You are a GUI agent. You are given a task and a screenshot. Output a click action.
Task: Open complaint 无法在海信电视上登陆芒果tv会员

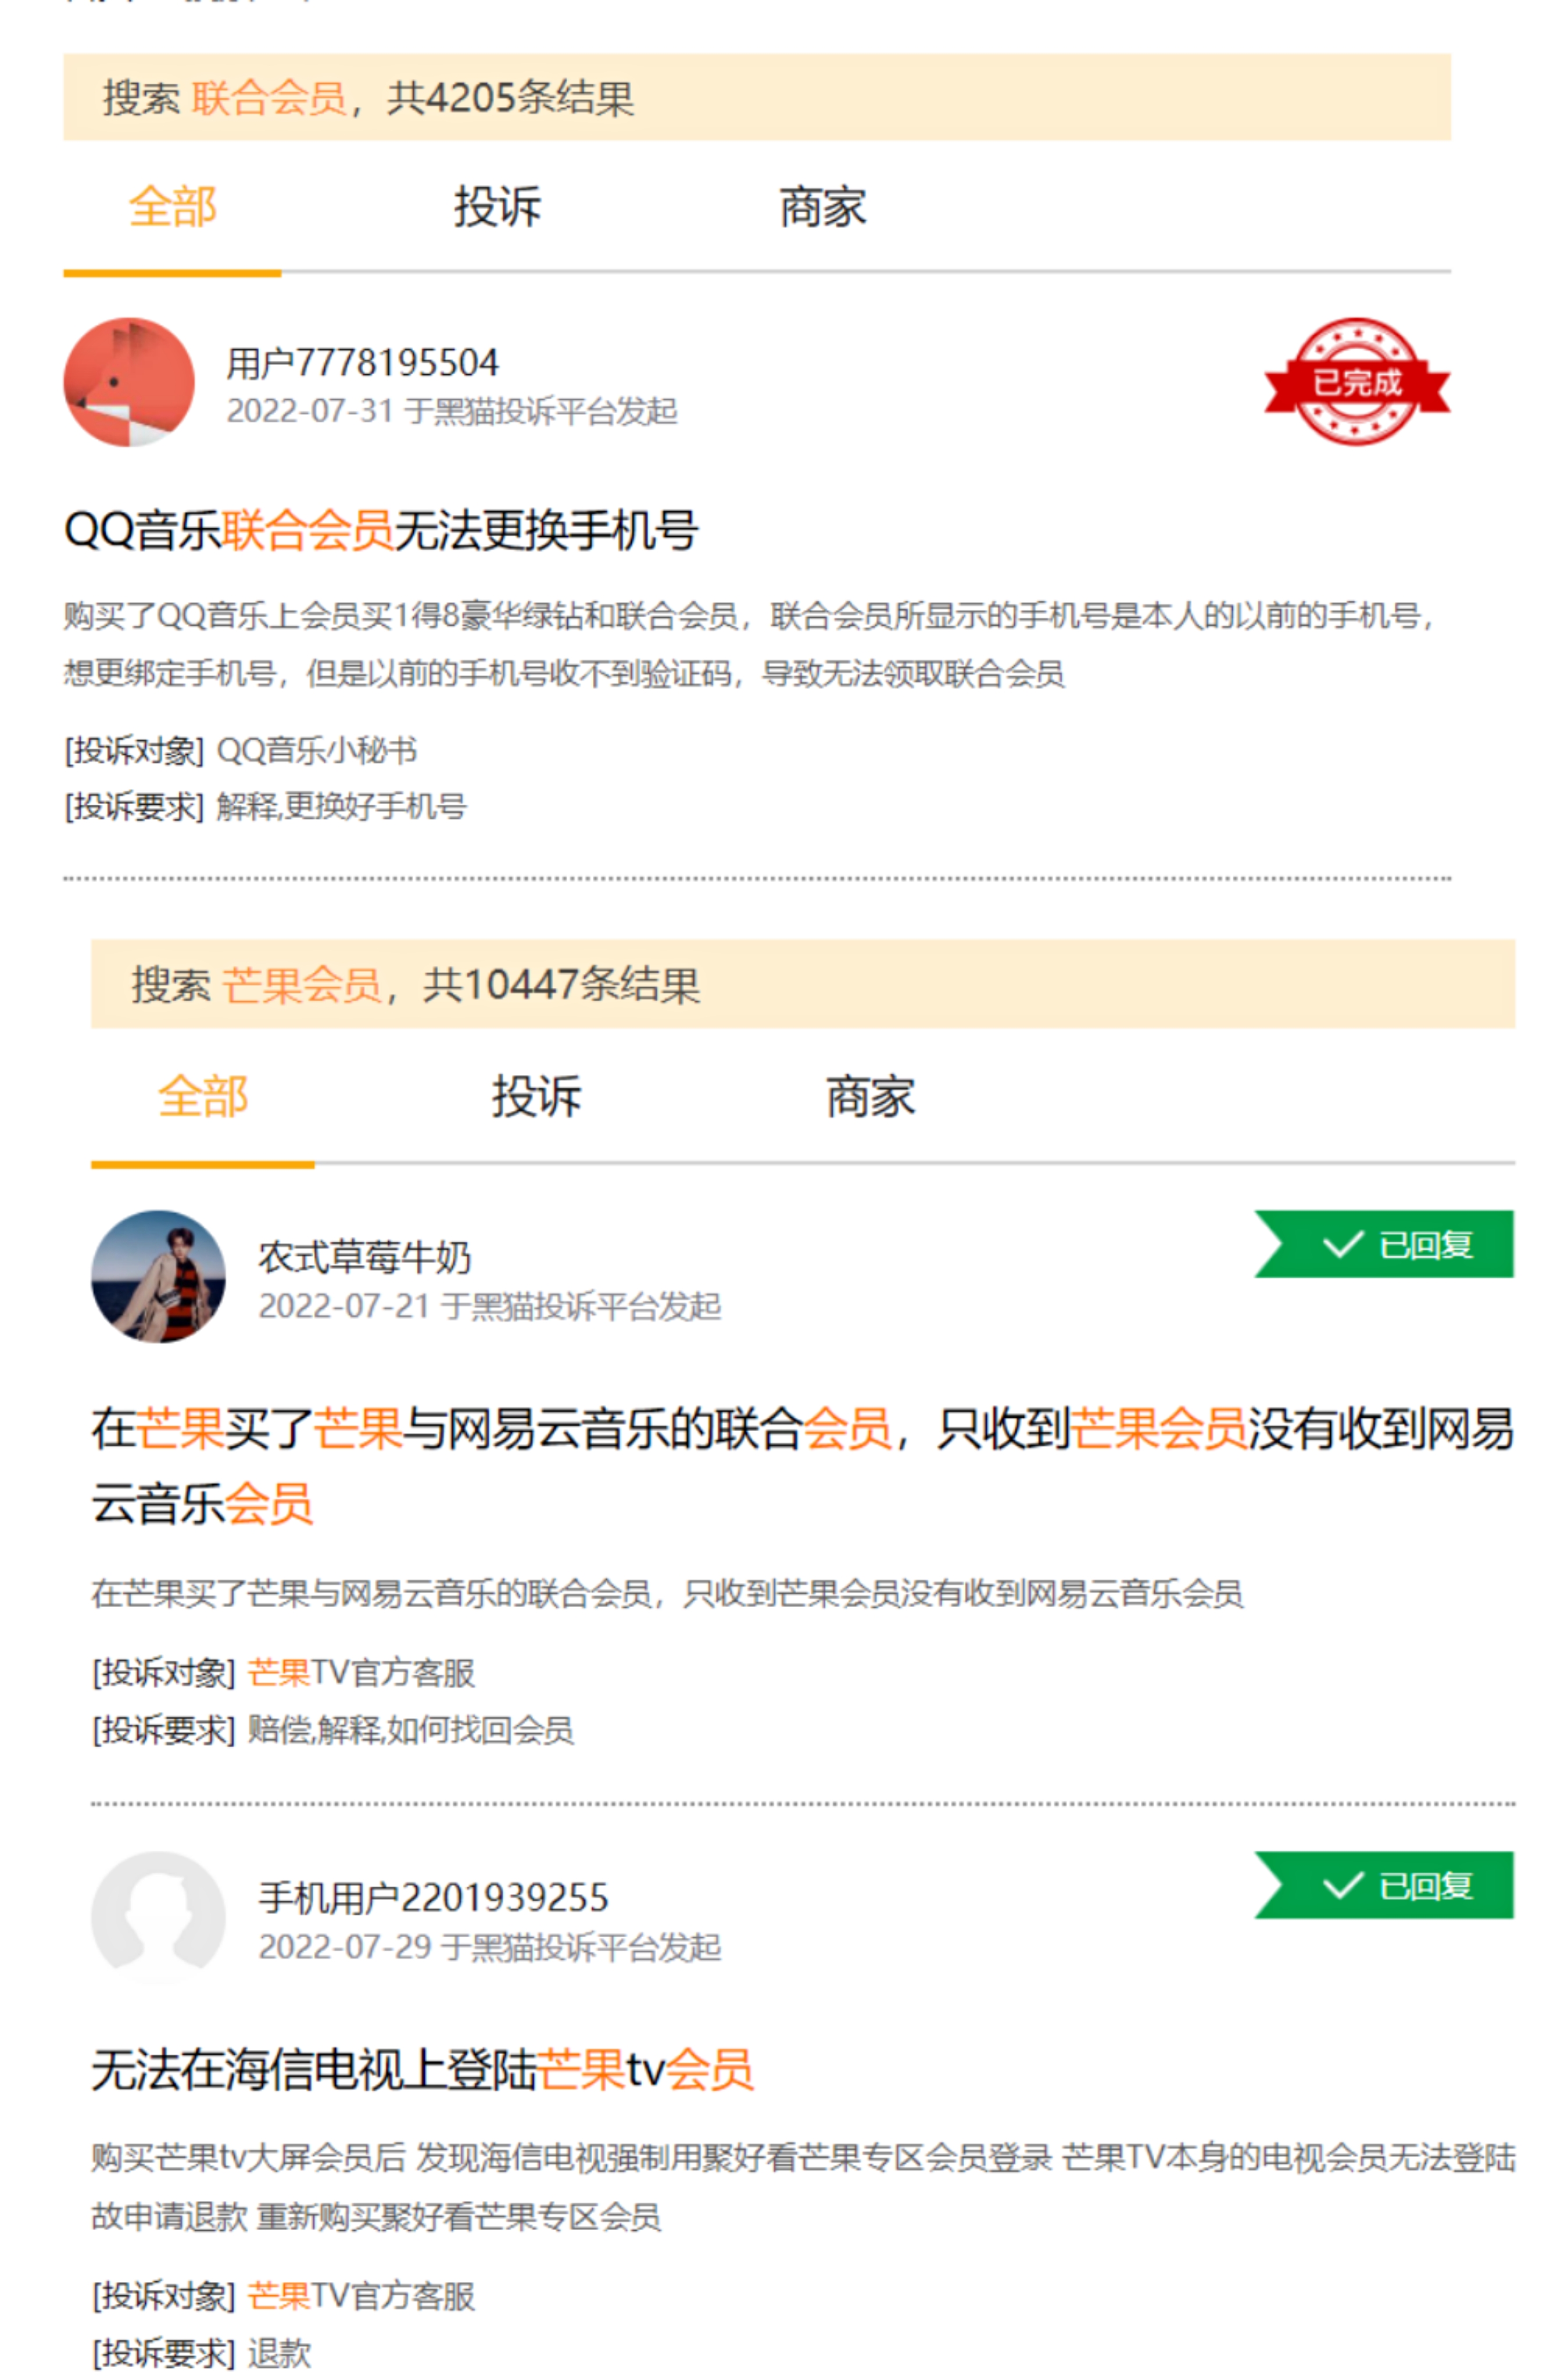click(422, 2069)
